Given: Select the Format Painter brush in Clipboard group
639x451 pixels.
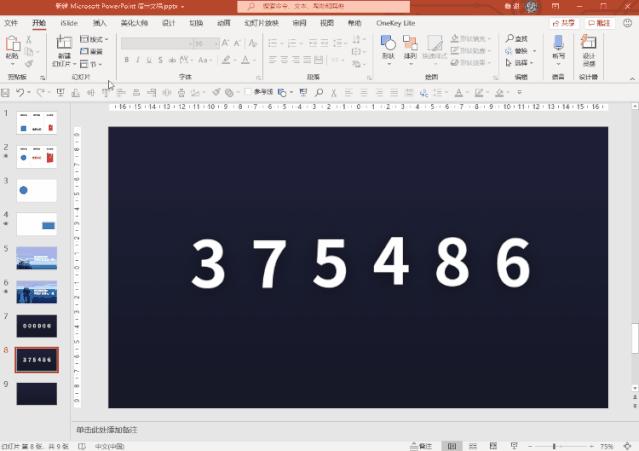Looking at the screenshot, I should click(x=29, y=64).
